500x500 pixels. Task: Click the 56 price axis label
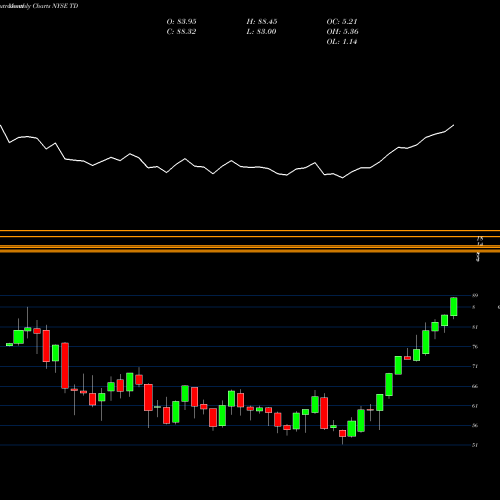(475, 425)
